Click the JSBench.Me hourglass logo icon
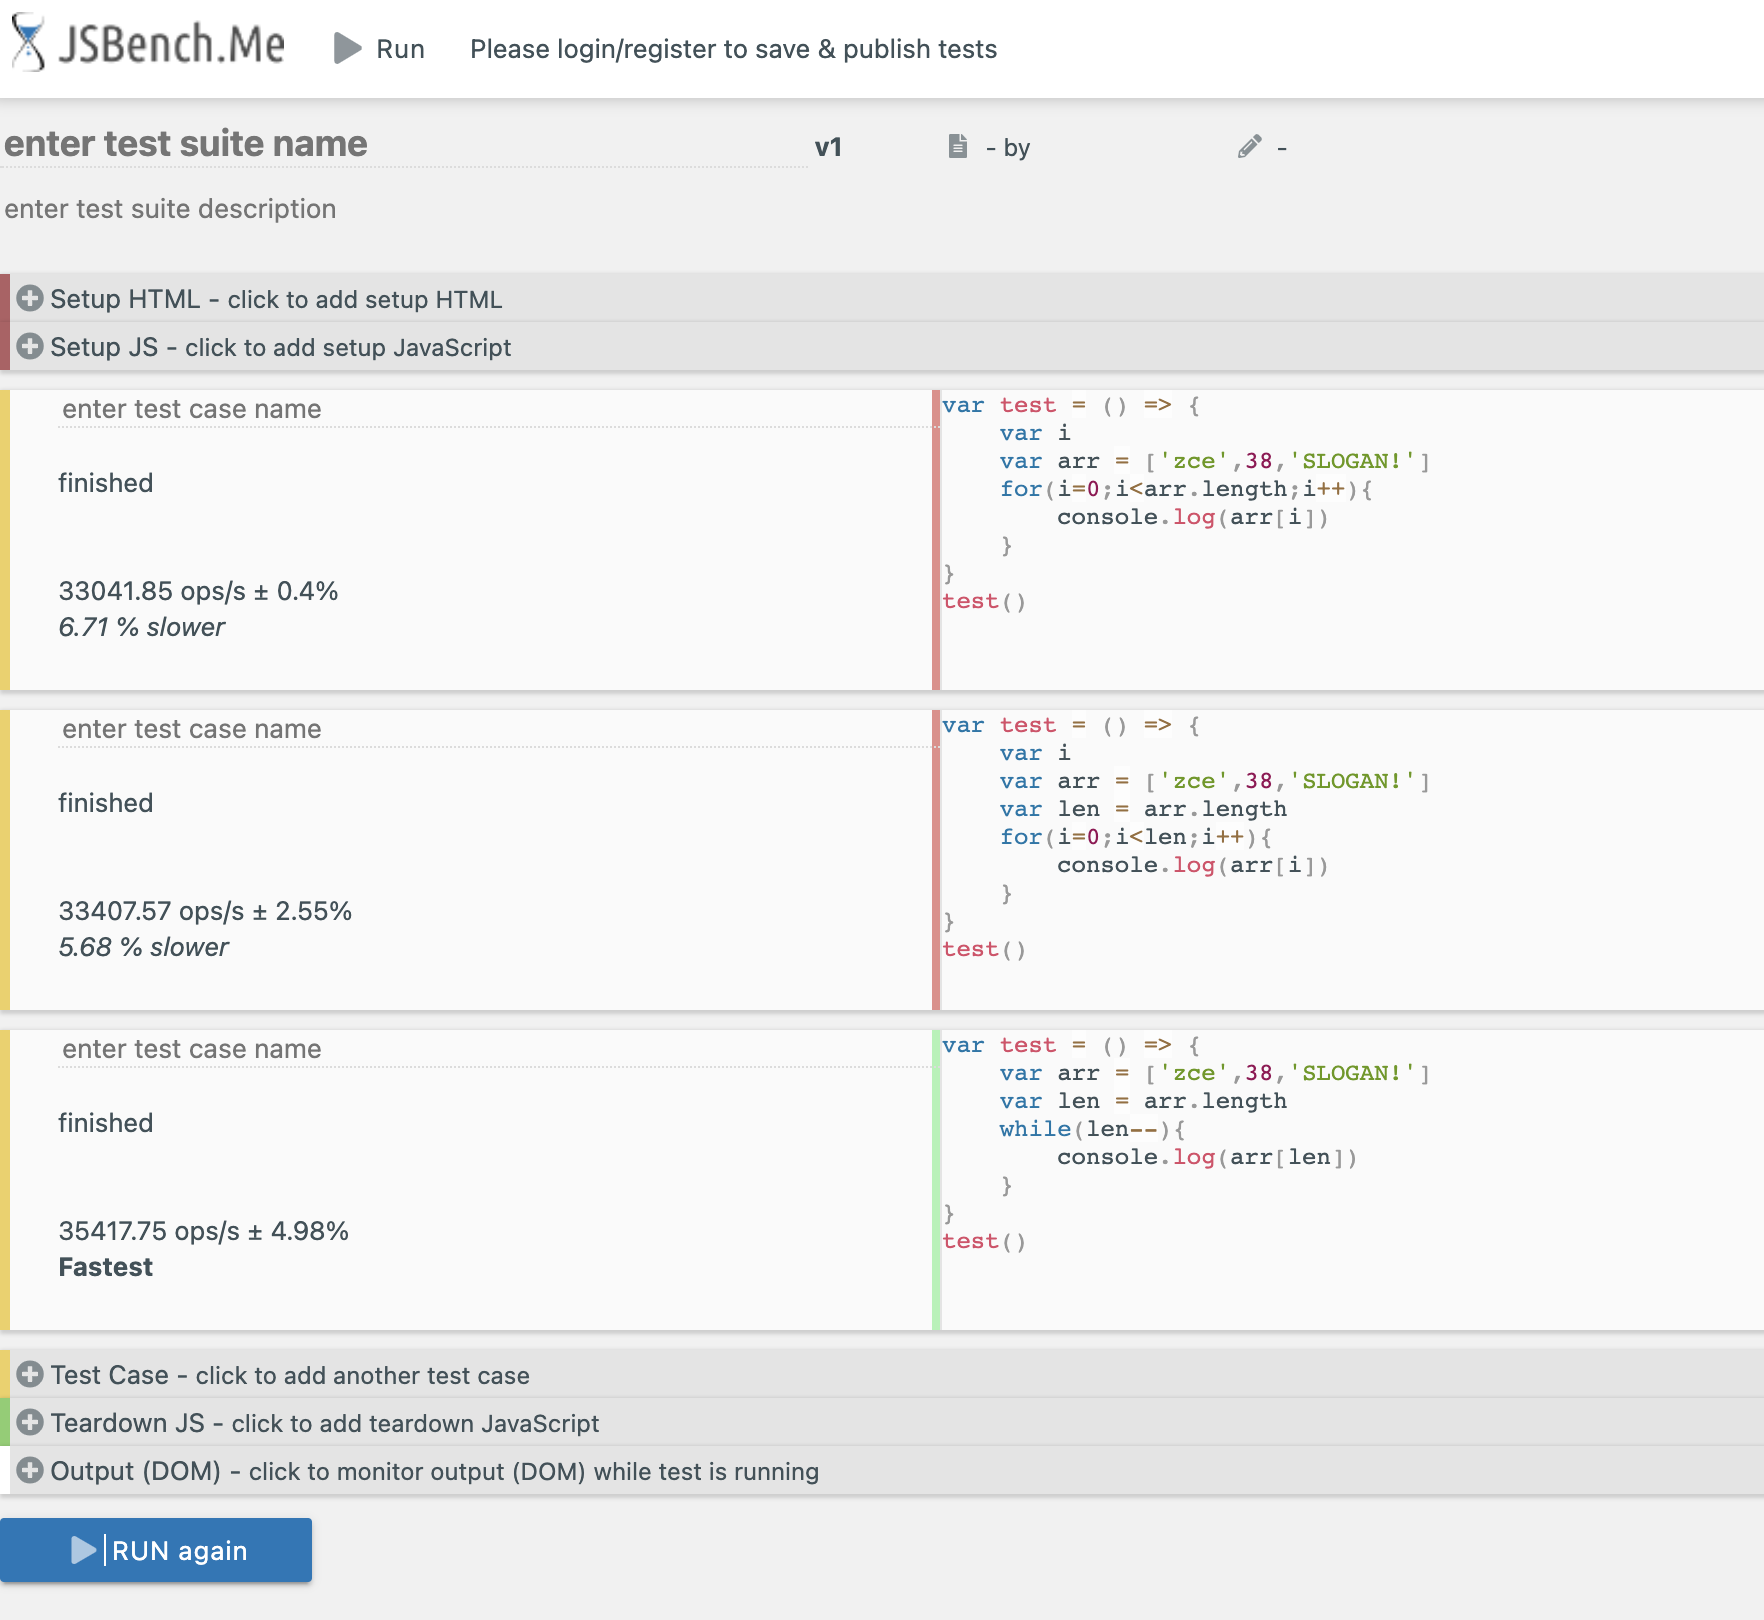Viewport: 1764px width, 1620px height. [28, 44]
